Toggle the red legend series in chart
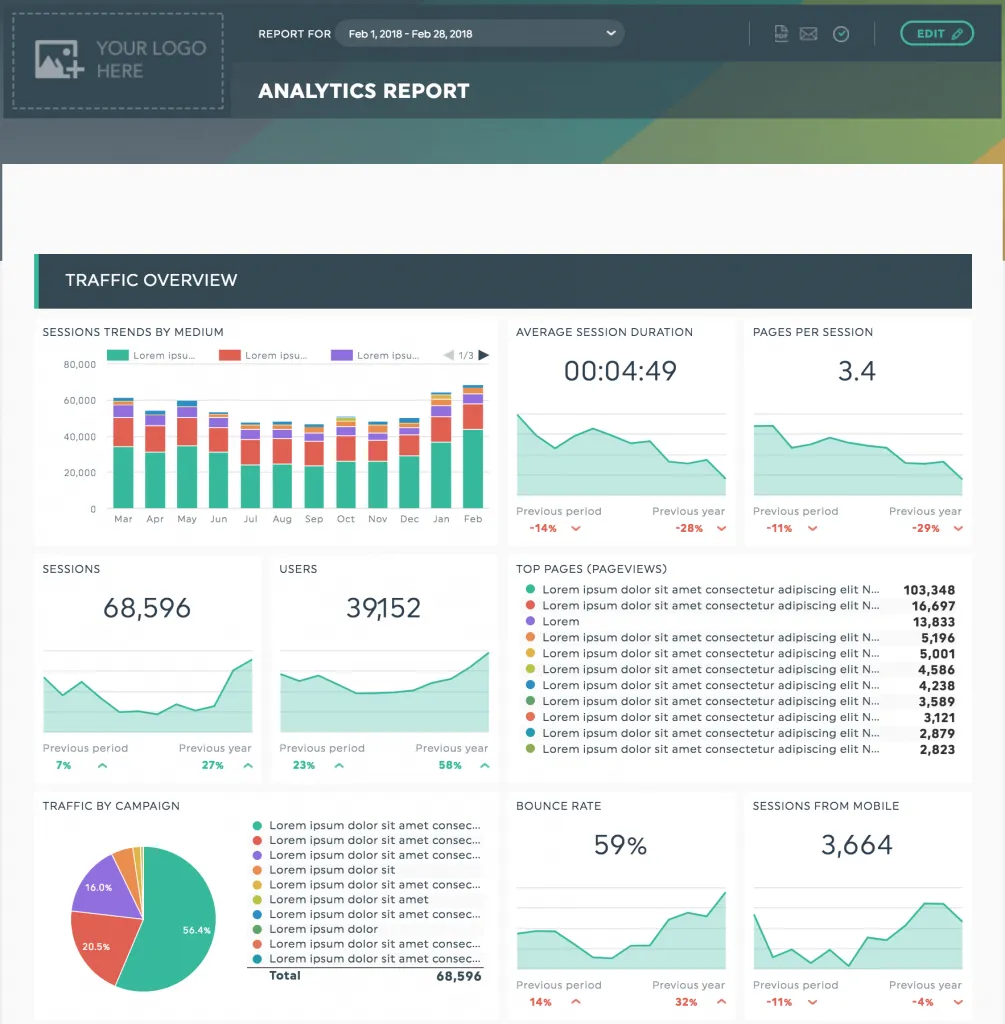The width and height of the screenshot is (1005, 1024). (x=263, y=355)
